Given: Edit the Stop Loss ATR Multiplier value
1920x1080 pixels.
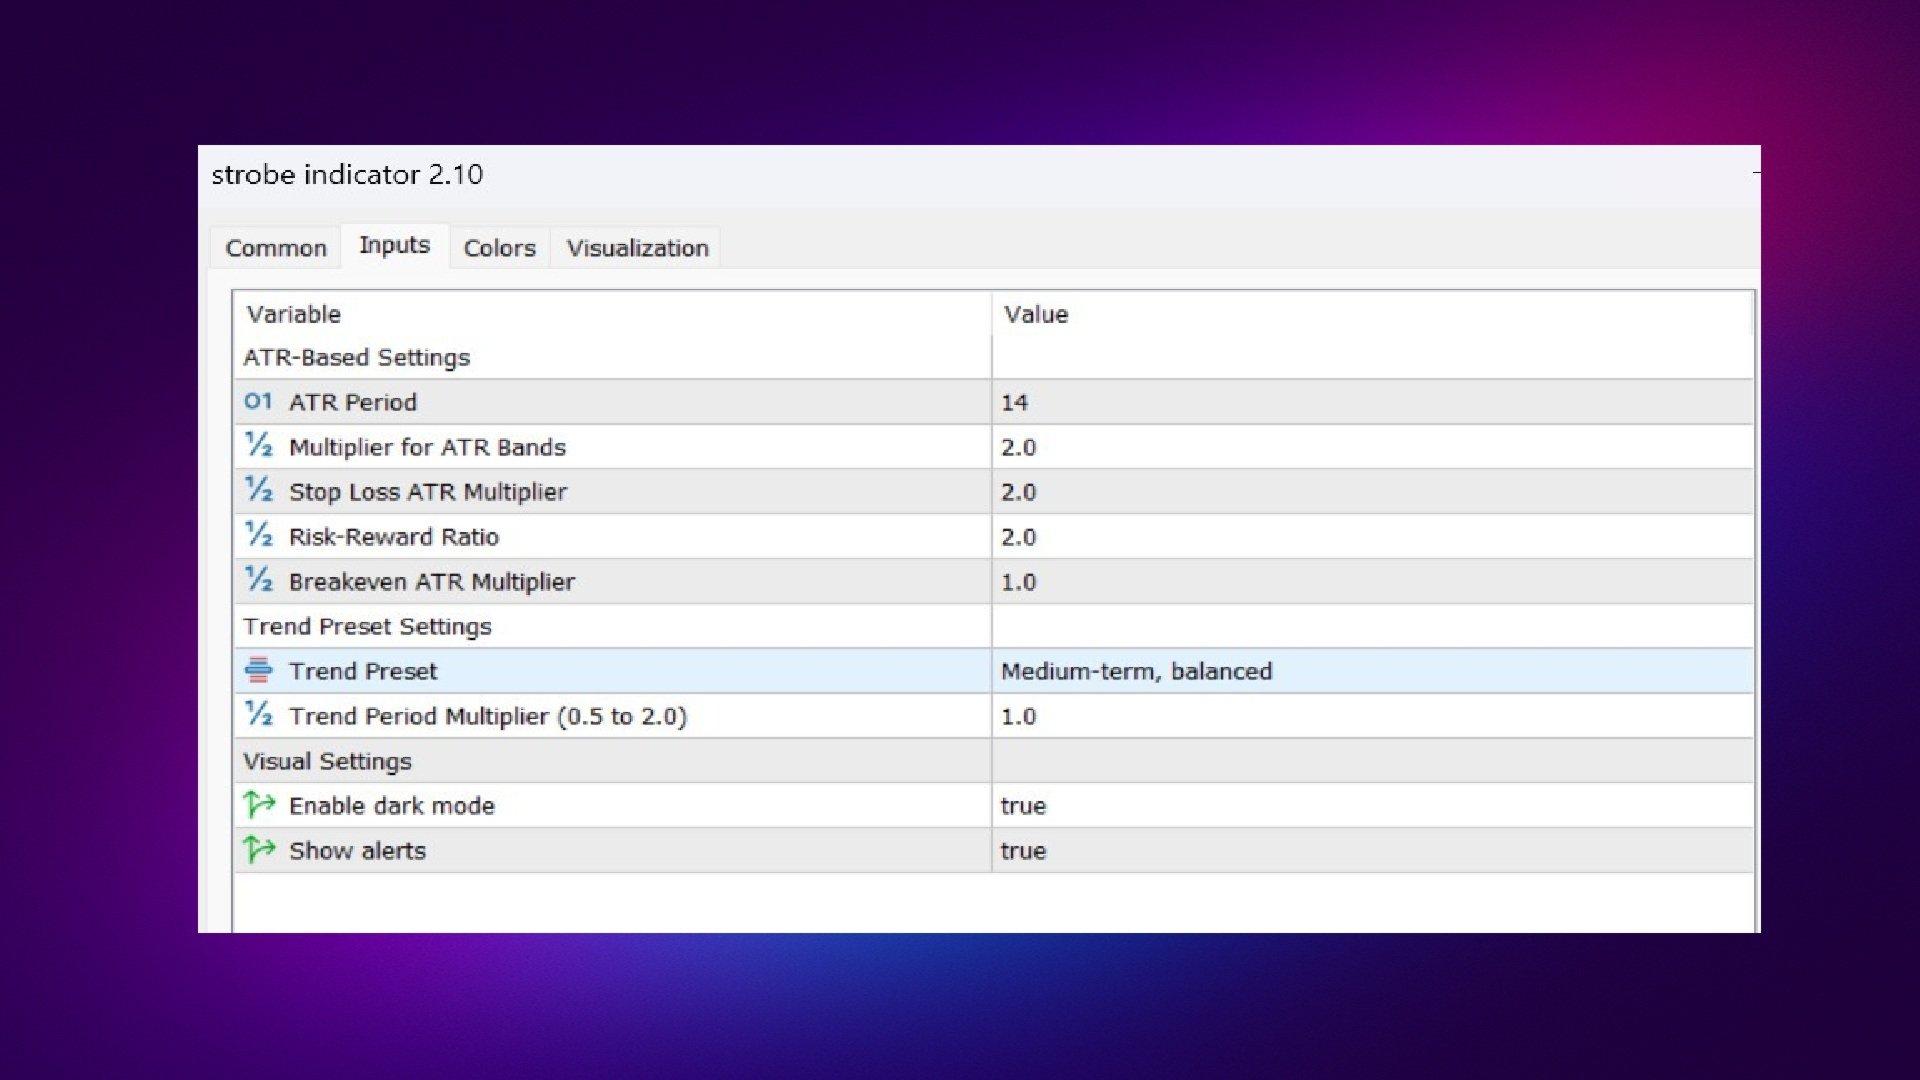Looking at the screenshot, I should click(x=1372, y=492).
